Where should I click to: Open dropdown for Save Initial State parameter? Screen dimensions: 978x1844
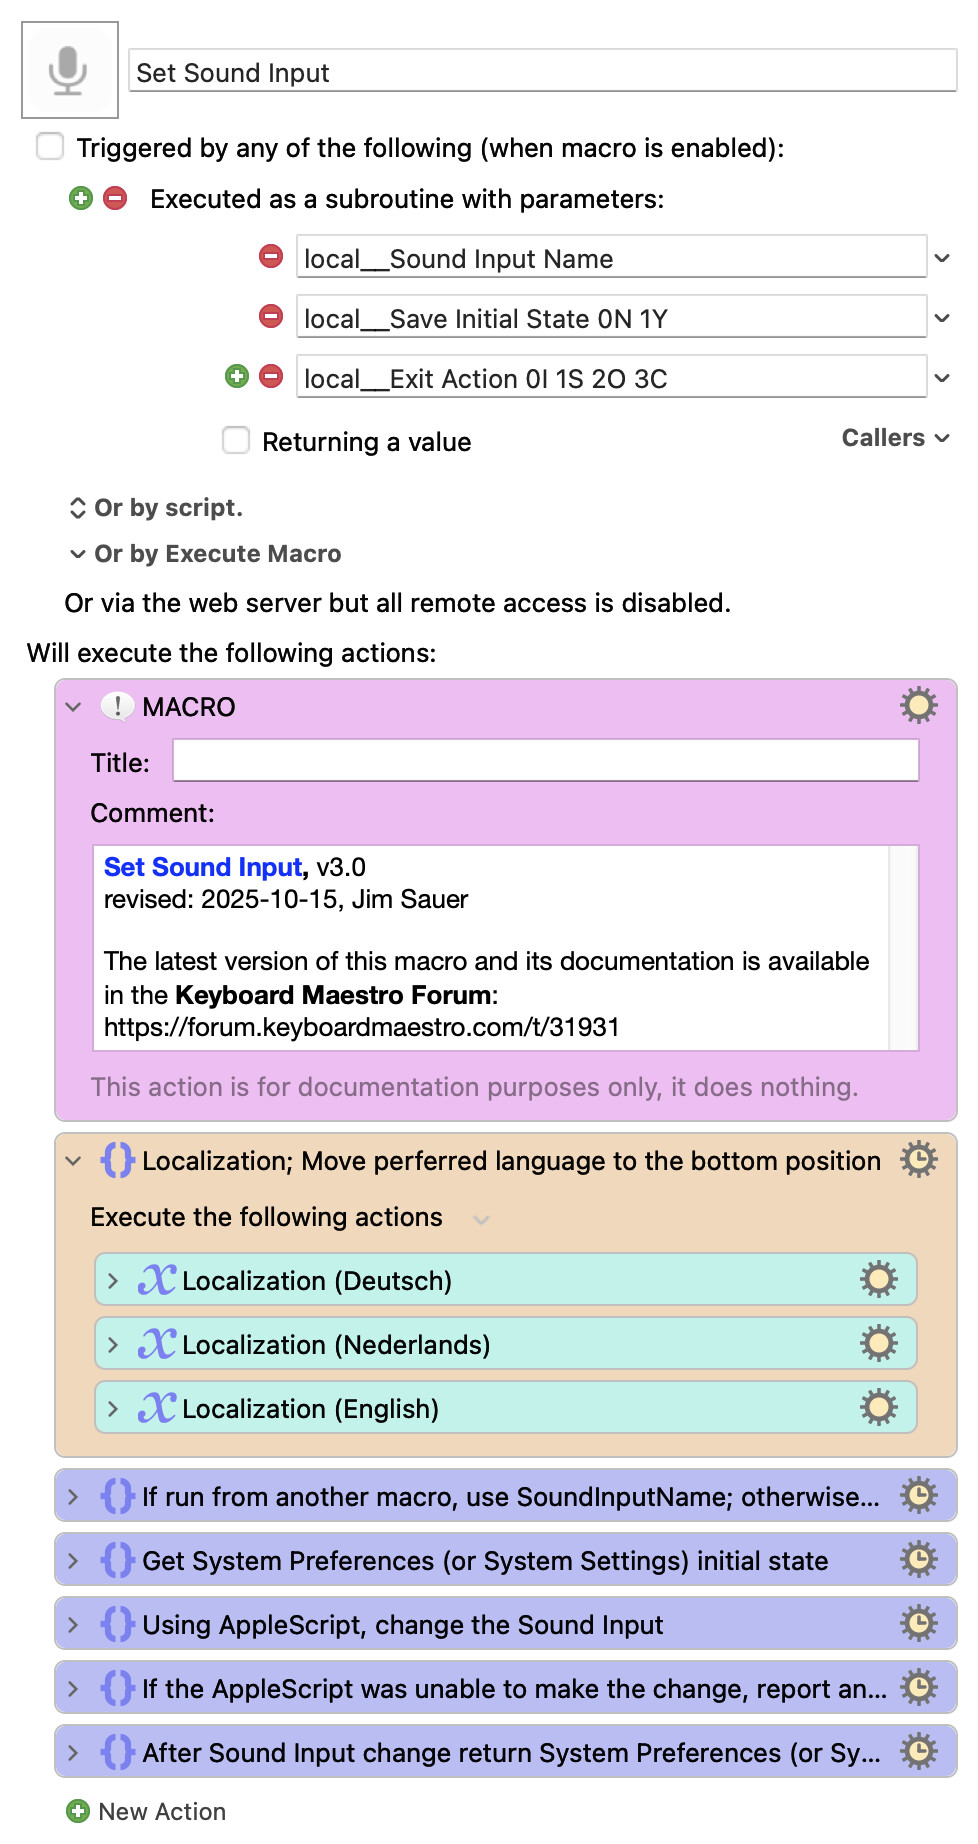click(x=941, y=318)
